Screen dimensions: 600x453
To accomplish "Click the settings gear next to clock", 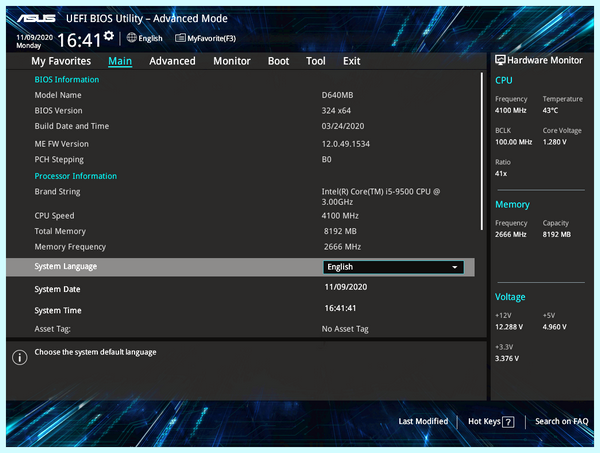I will (109, 36).
